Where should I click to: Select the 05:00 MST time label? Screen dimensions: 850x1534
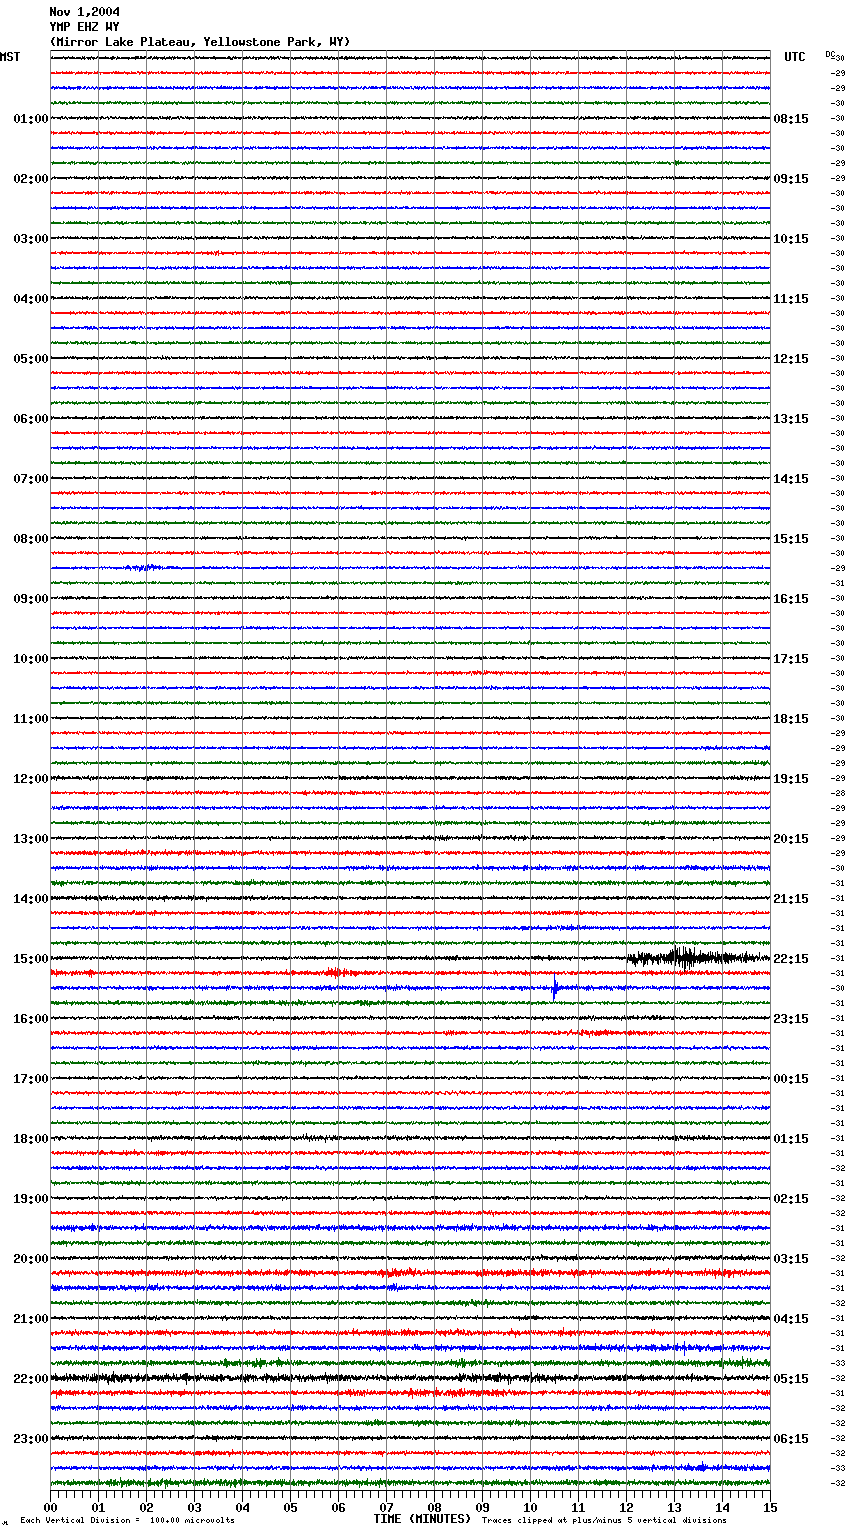pyautogui.click(x=31, y=359)
